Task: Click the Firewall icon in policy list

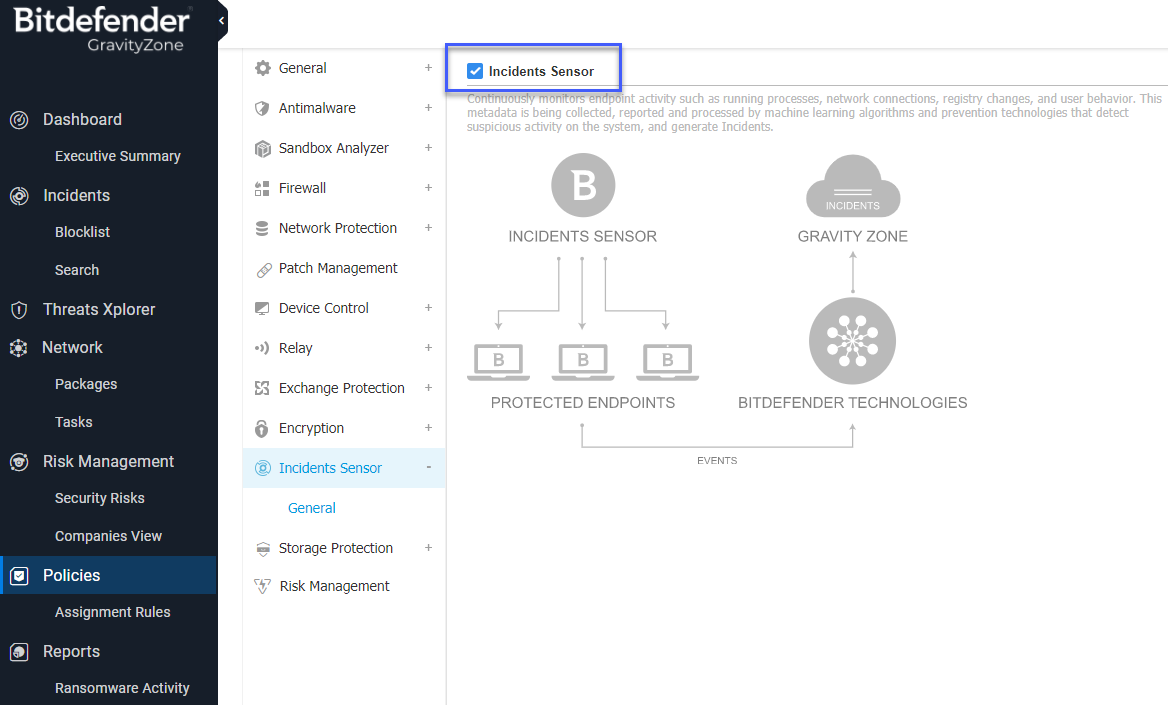Action: [262, 188]
